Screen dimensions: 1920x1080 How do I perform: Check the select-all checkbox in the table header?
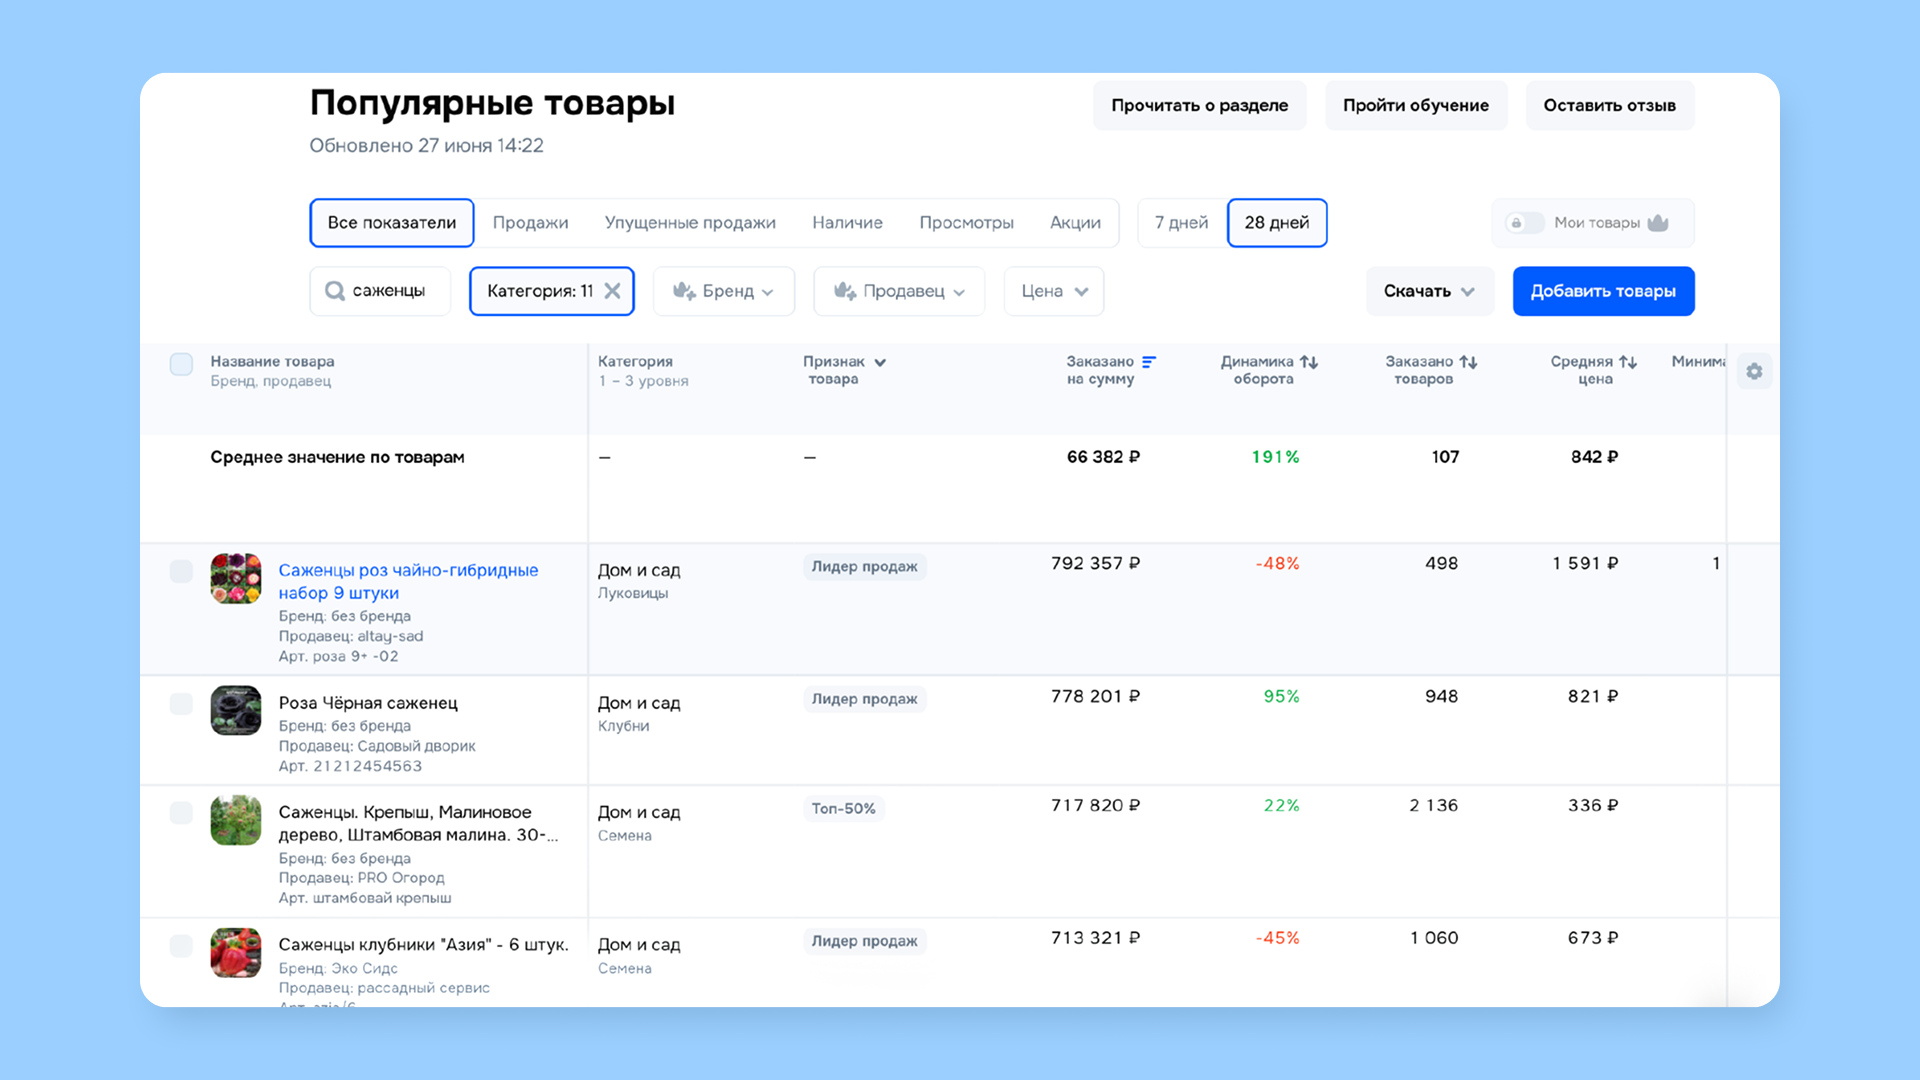click(181, 364)
